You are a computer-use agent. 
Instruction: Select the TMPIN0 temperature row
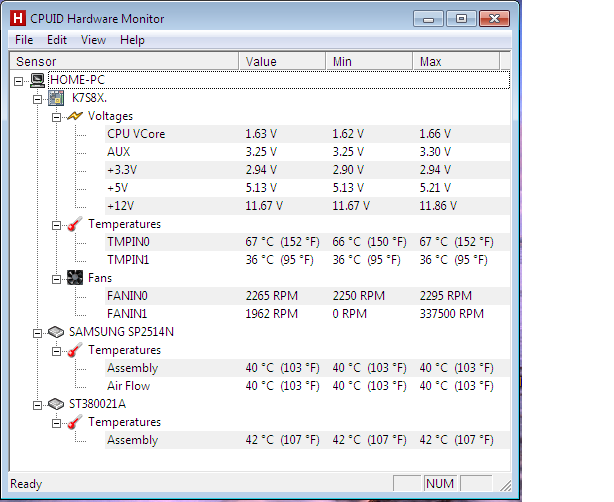point(307,242)
